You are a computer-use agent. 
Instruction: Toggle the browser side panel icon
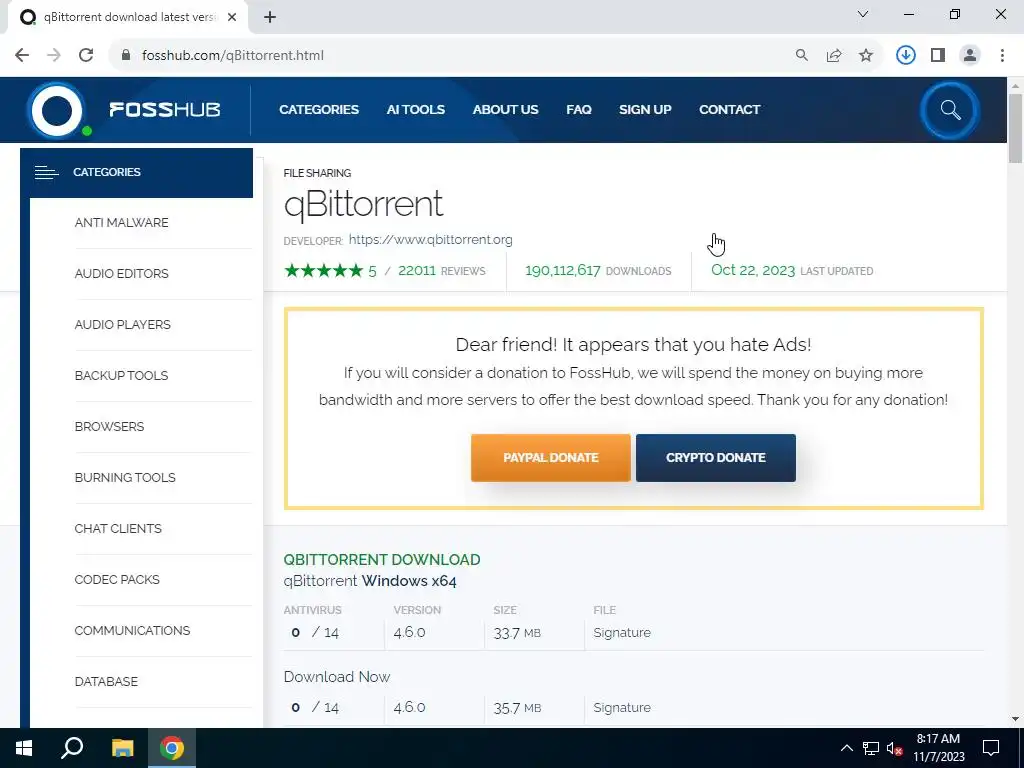[938, 56]
